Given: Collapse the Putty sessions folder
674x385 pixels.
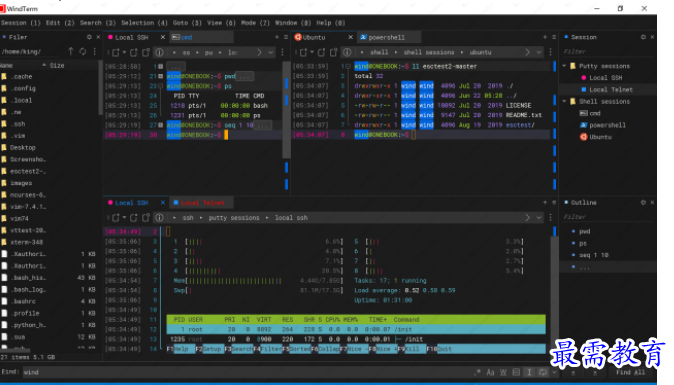Looking at the screenshot, I should click(x=564, y=66).
